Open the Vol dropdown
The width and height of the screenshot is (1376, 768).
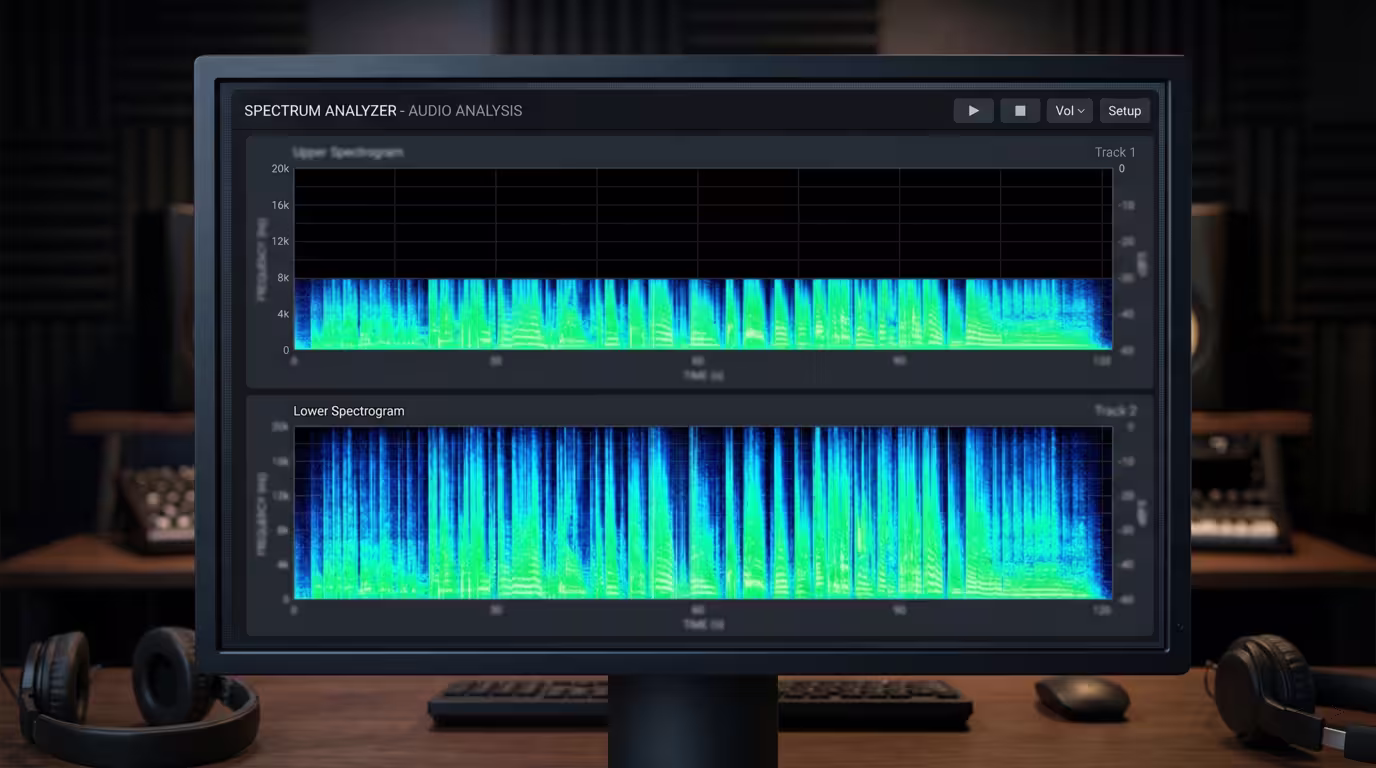pos(1069,111)
